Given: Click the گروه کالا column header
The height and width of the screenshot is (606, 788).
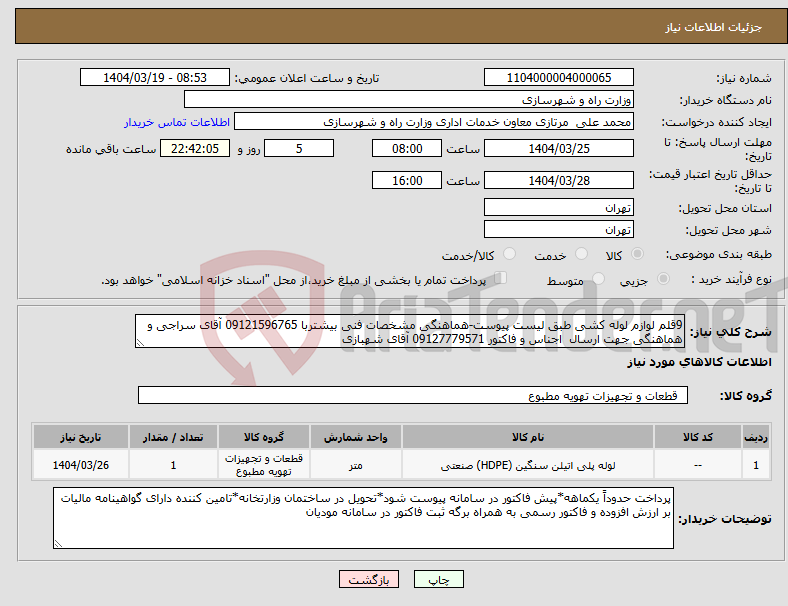Looking at the screenshot, I should [263, 437].
